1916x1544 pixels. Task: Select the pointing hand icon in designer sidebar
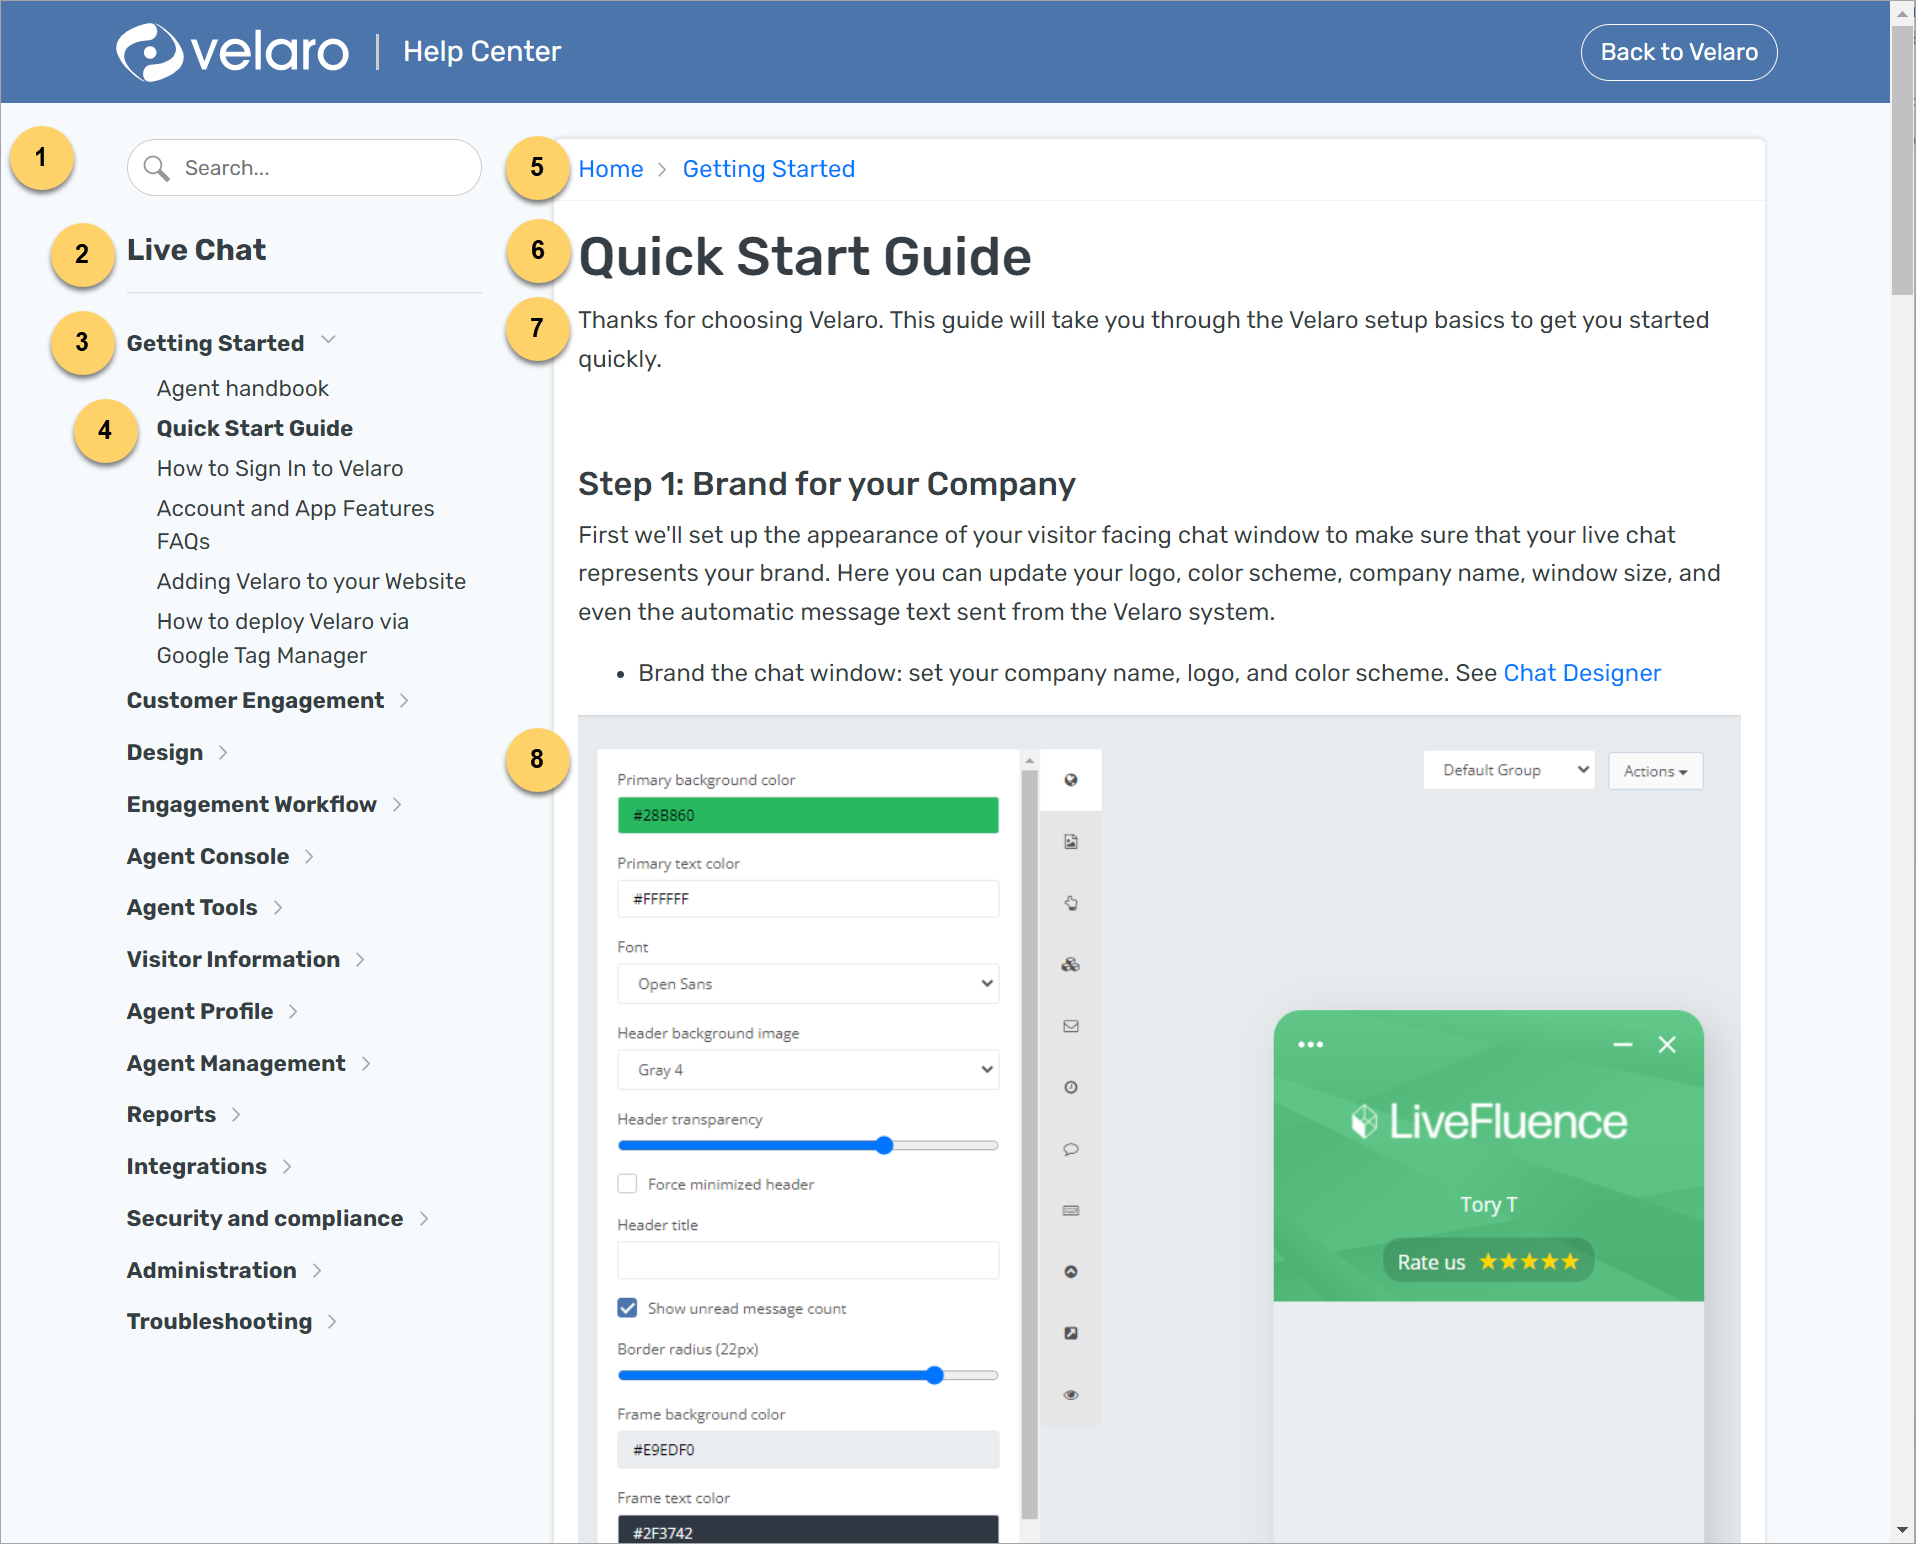pos(1070,903)
